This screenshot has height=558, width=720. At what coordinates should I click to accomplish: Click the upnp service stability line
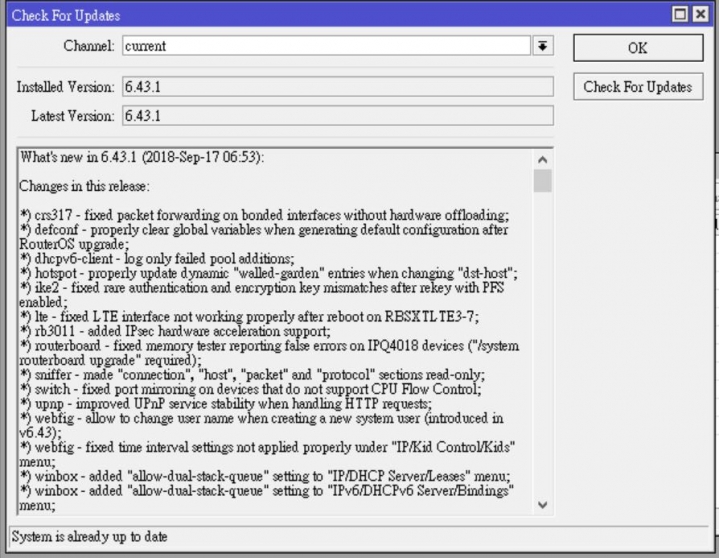tap(226, 404)
